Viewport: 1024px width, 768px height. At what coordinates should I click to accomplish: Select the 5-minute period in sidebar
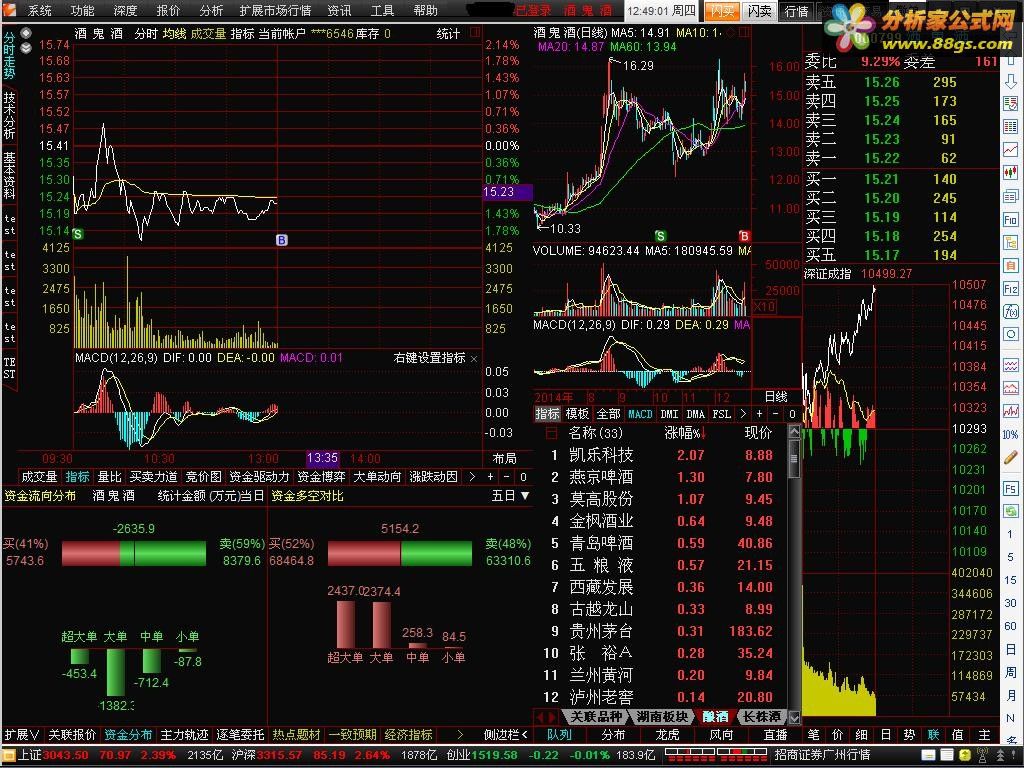pos(1010,556)
